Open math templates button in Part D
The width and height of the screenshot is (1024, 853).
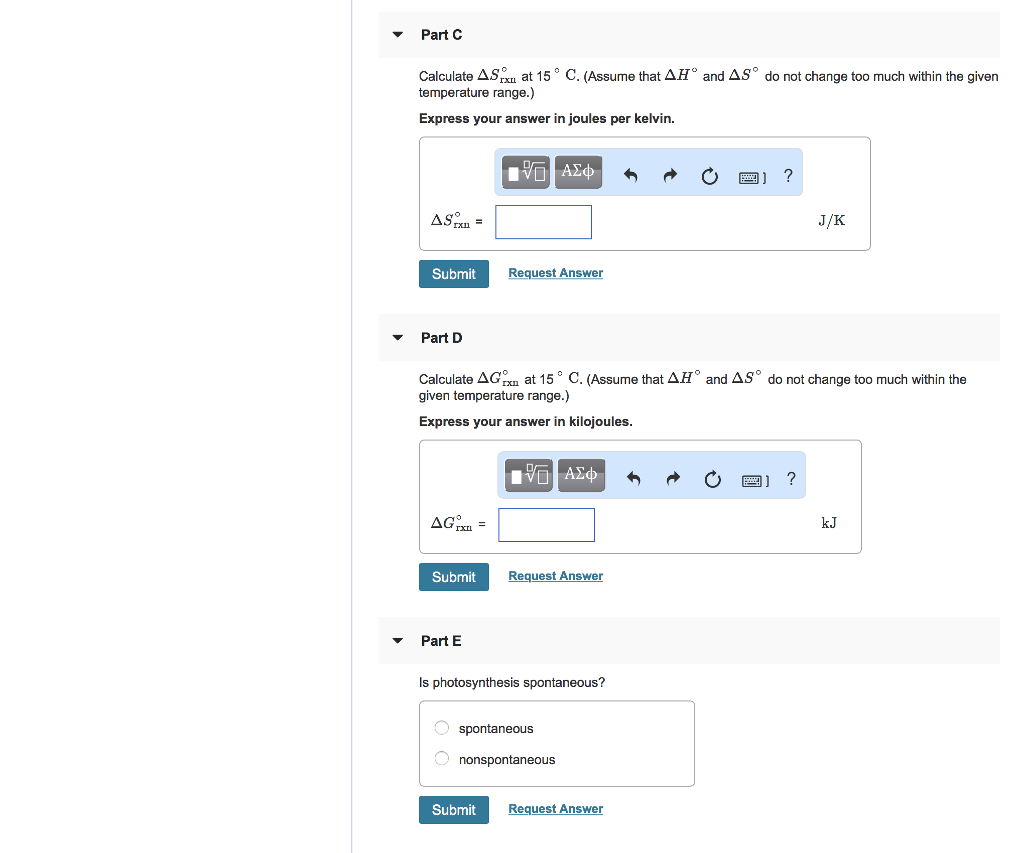pos(529,476)
